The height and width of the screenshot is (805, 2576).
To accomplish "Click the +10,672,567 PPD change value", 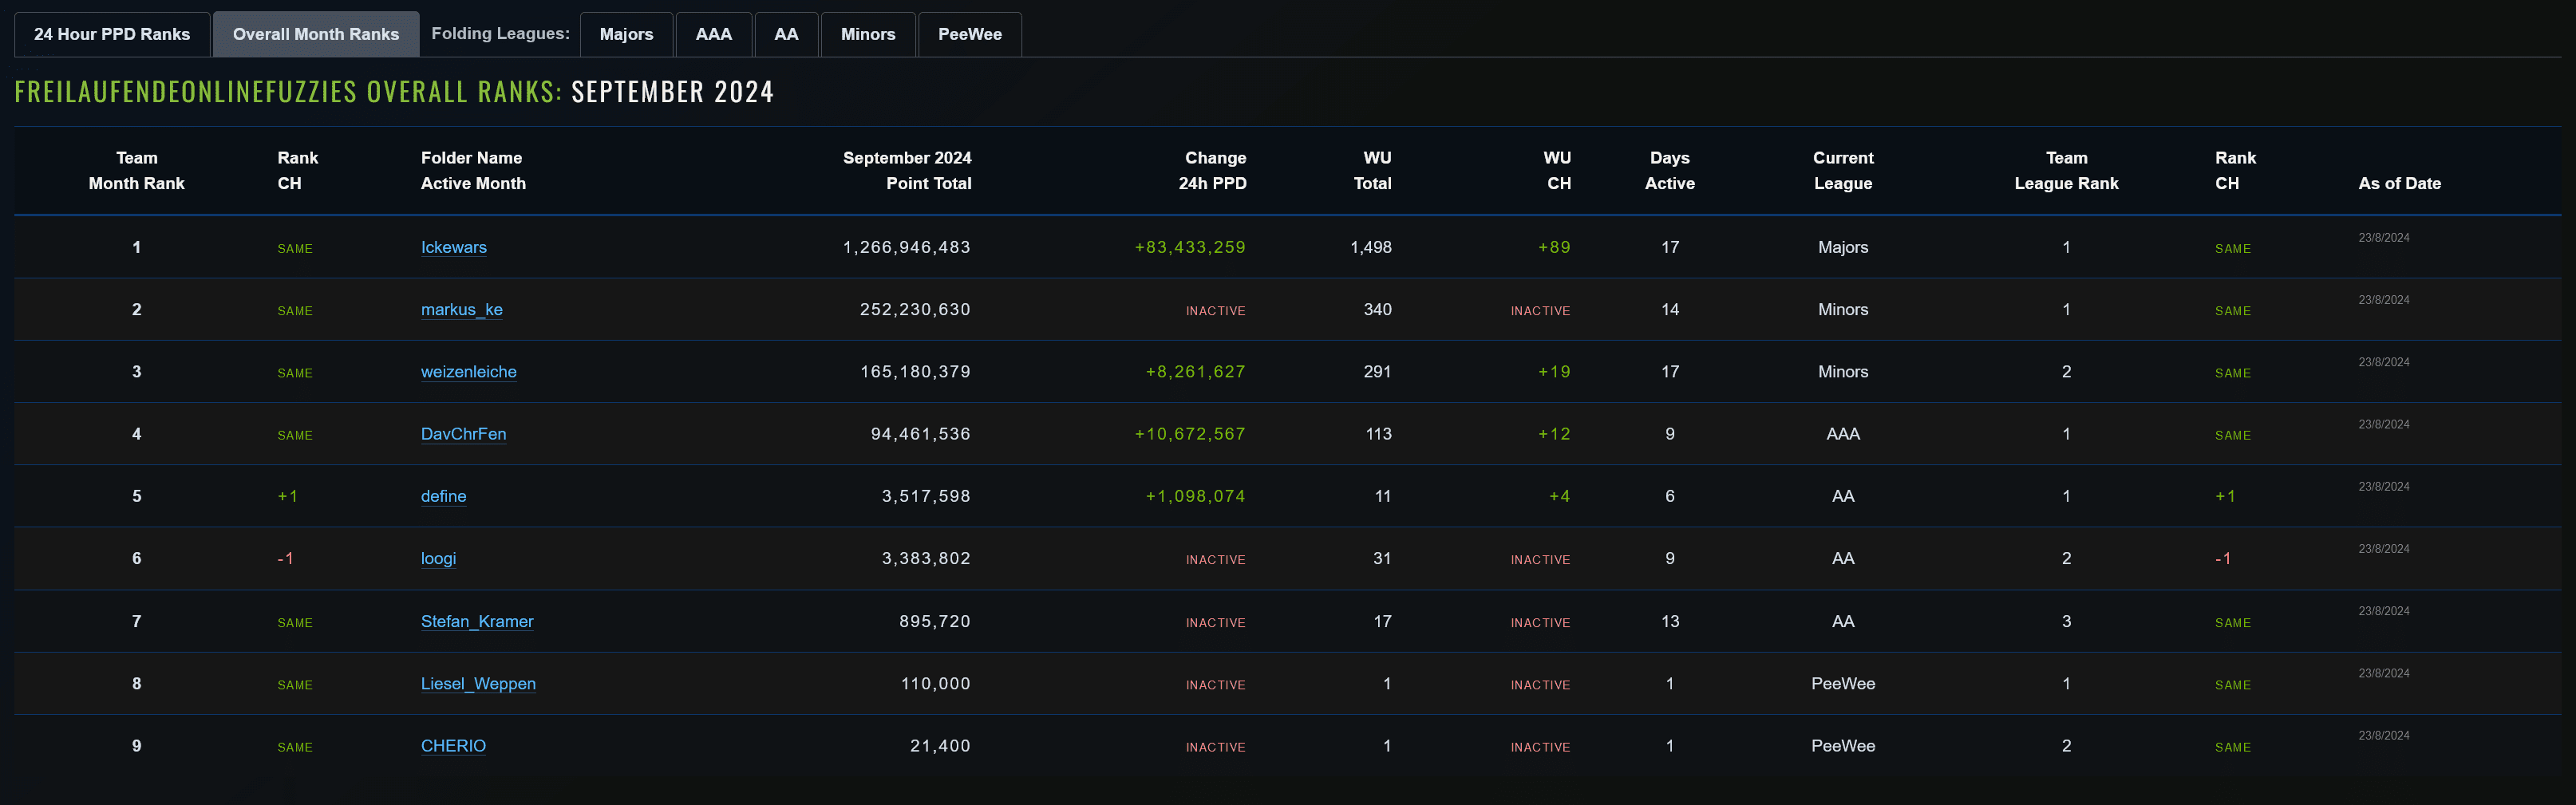I will pos(1190,433).
